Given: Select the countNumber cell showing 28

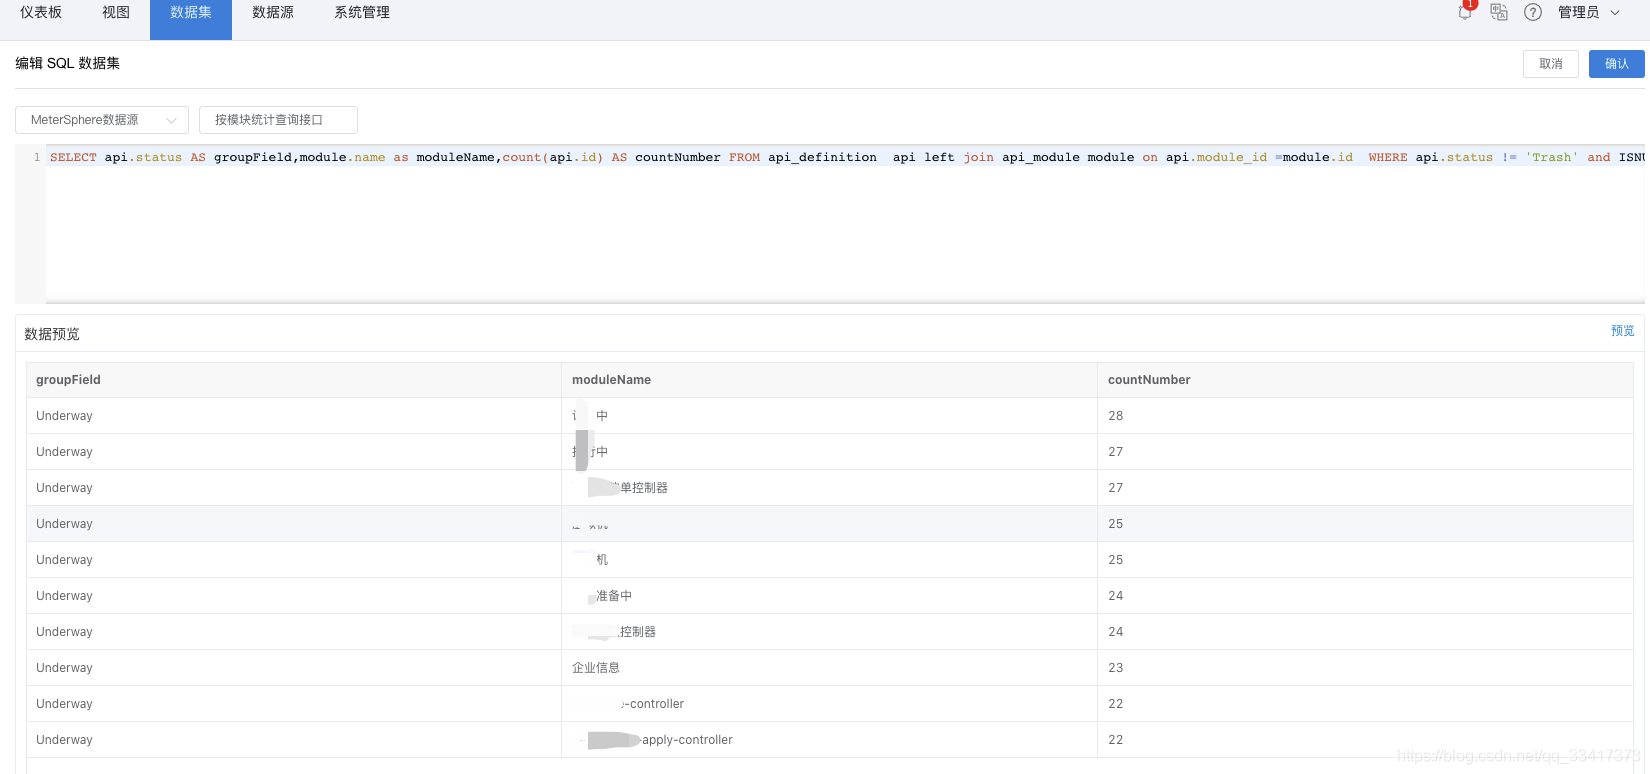Looking at the screenshot, I should click(x=1365, y=416).
